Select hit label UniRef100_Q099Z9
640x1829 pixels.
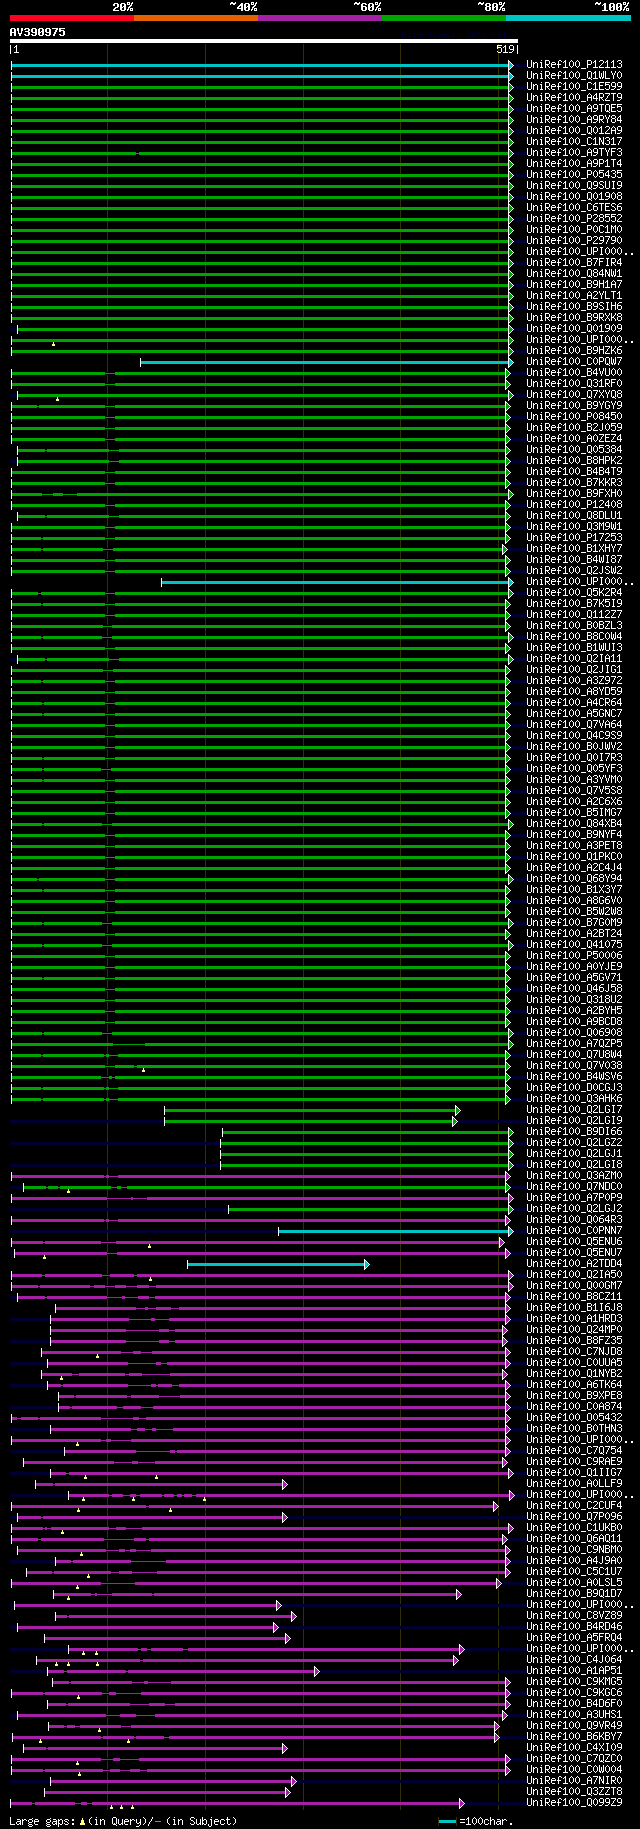click(574, 1803)
